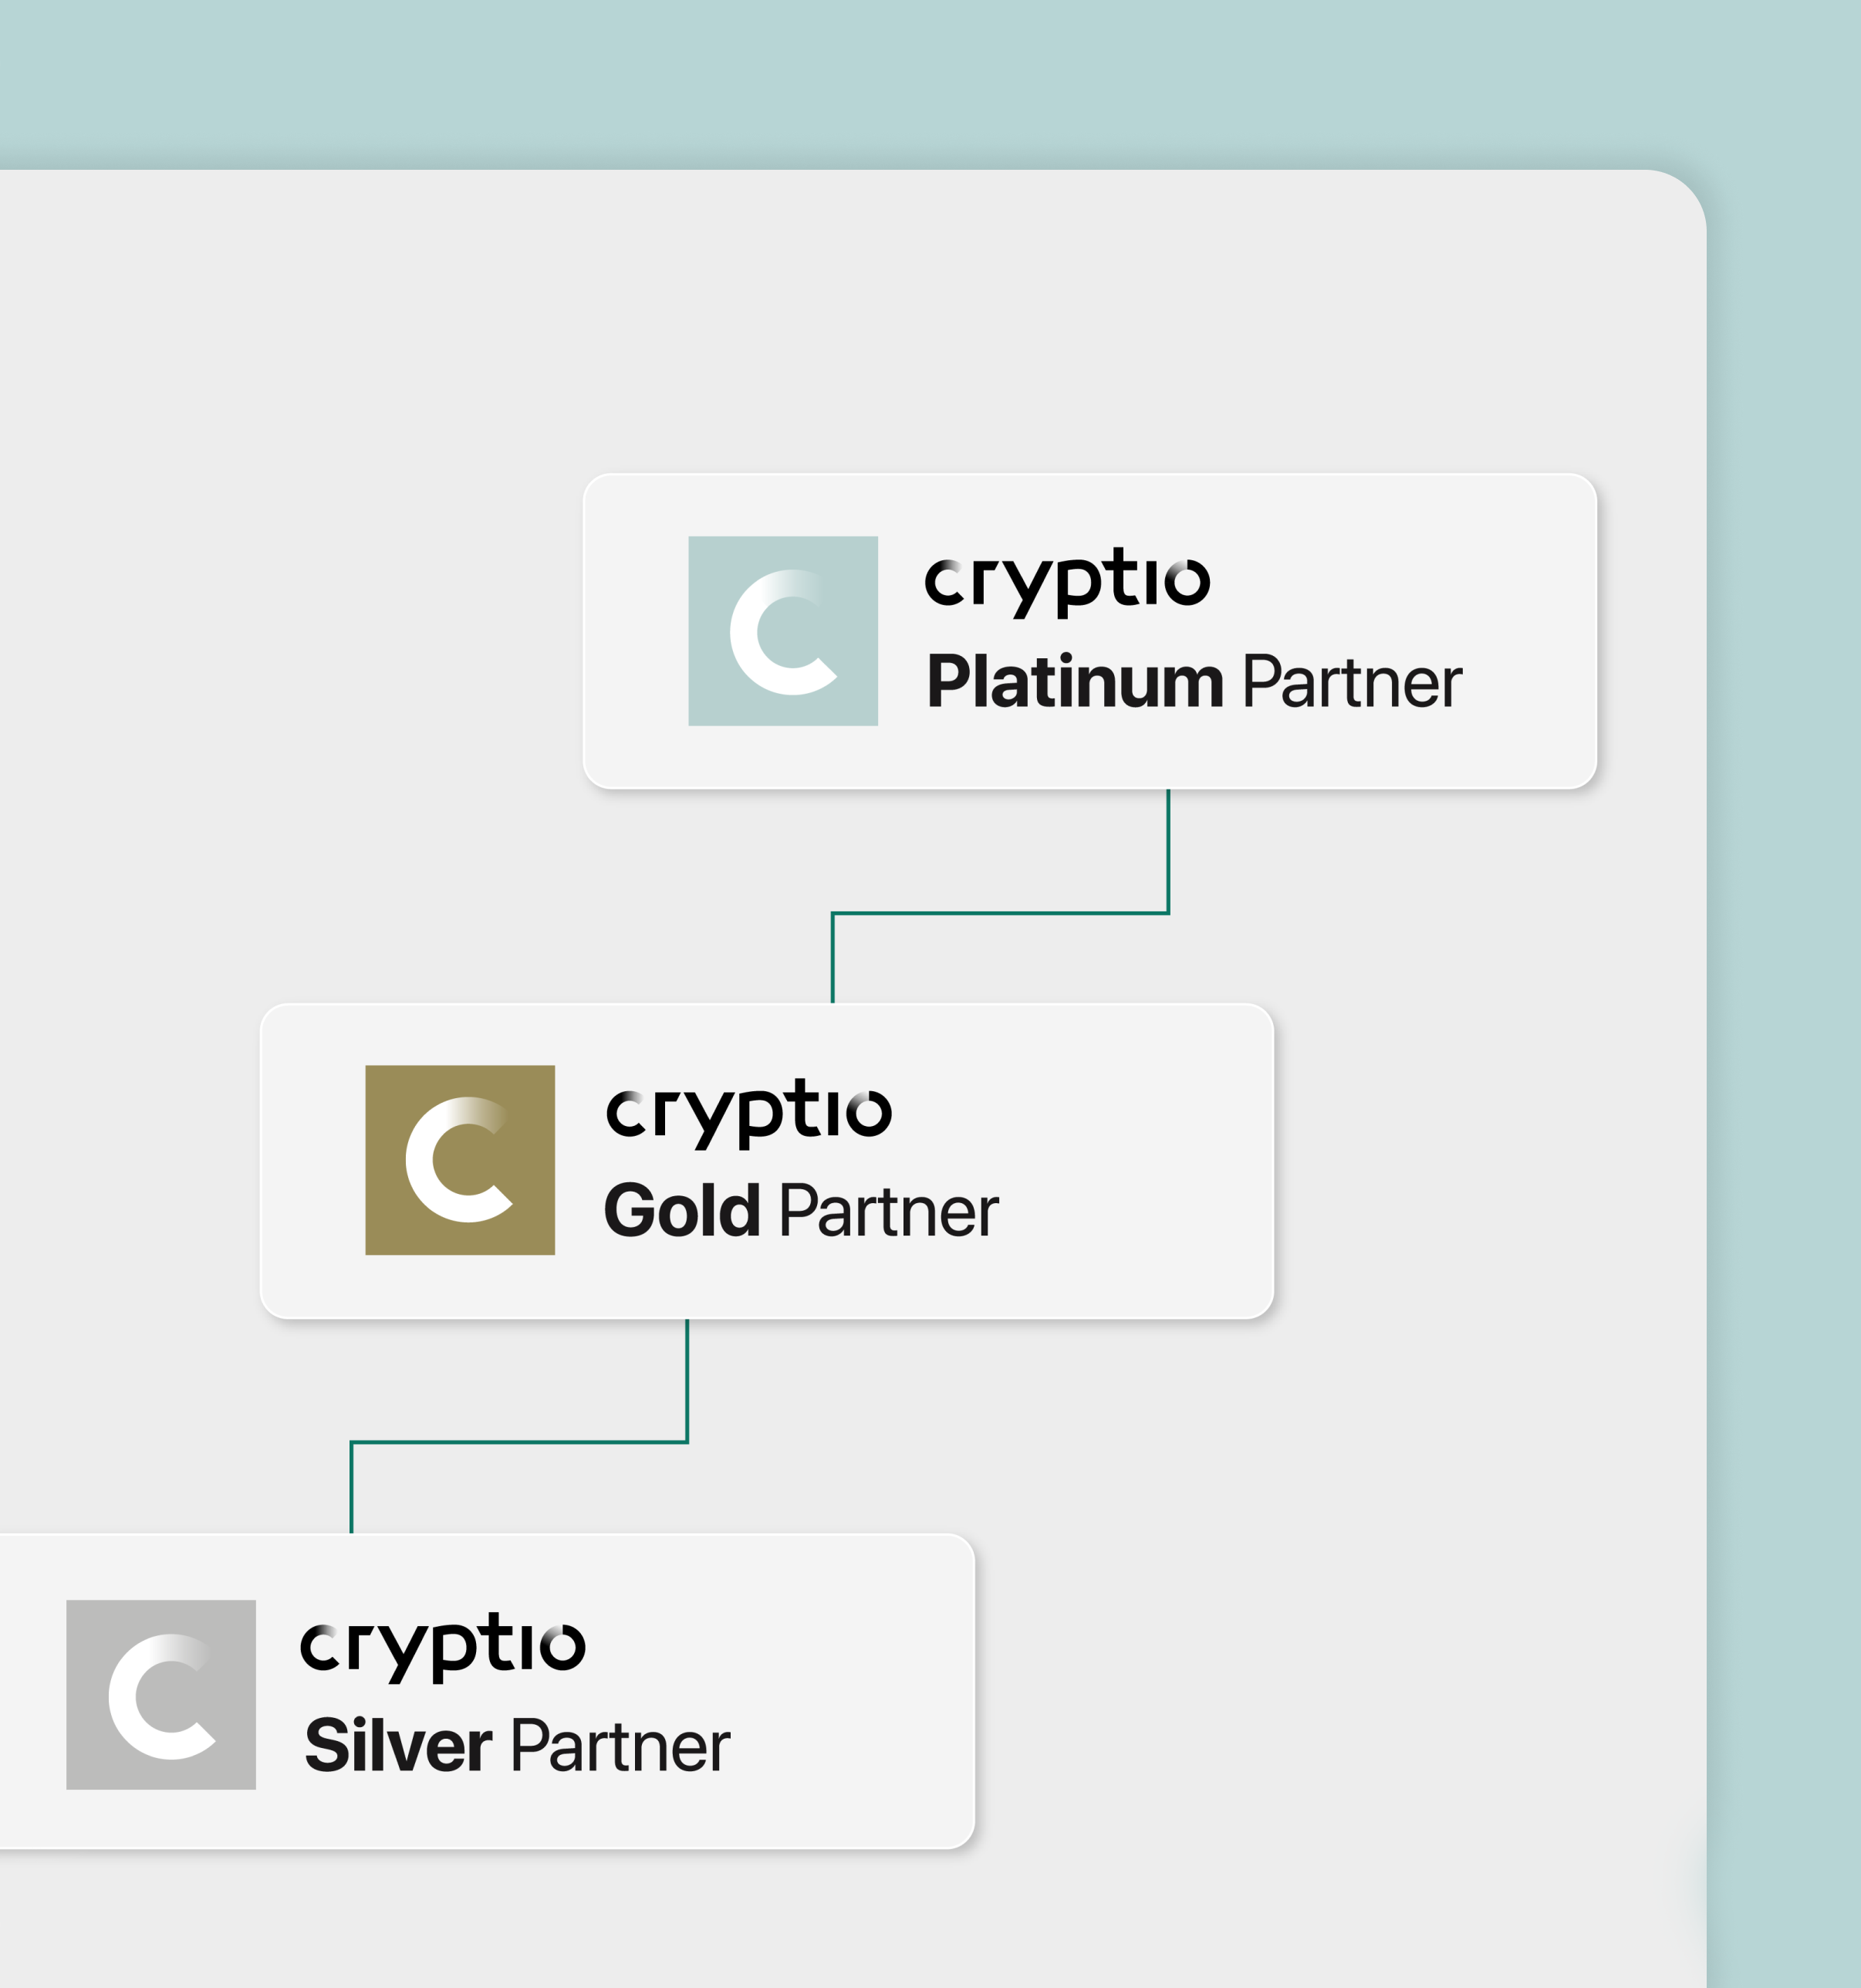Screen dimensions: 1861x1988
Task: Click the green connector line between Platinum and Gold
Action: tap(1000, 913)
